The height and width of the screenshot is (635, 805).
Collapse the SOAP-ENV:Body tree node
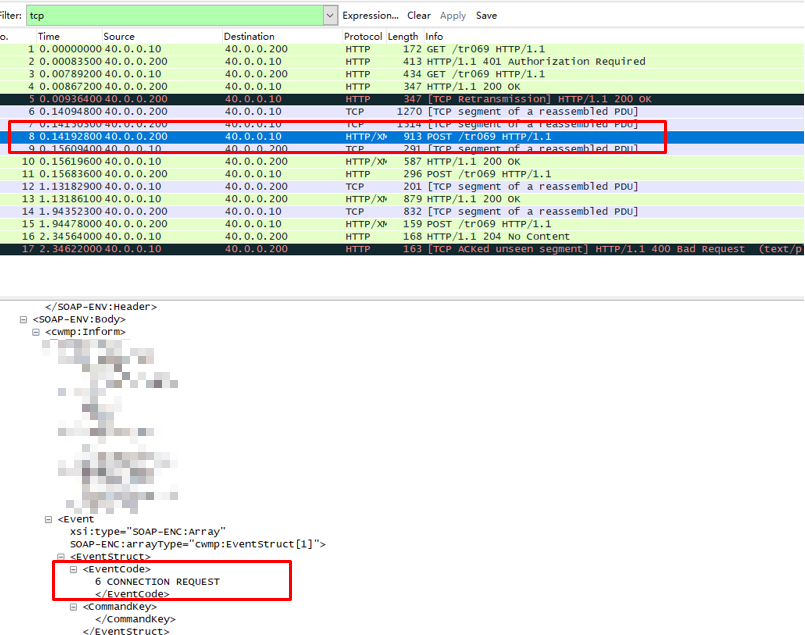(23, 319)
